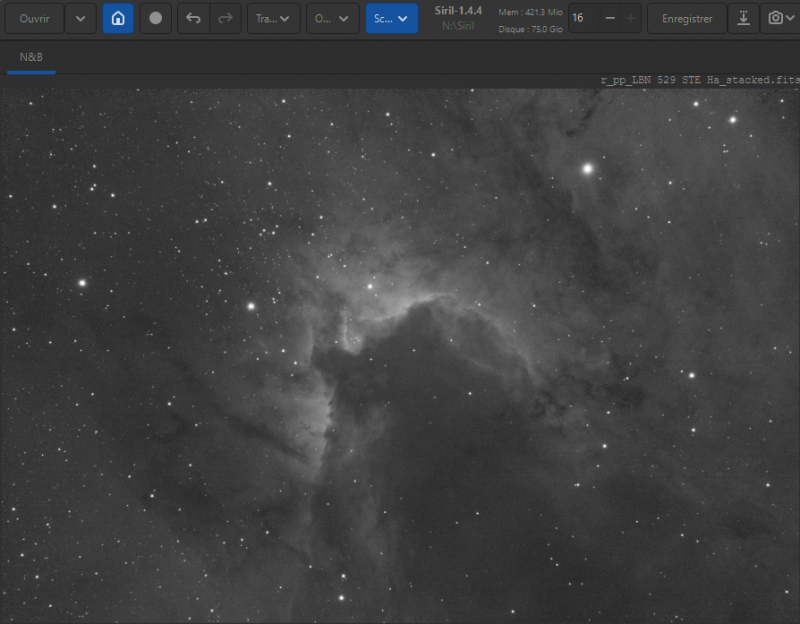800x624 pixels.
Task: Decrease thread count with minus button
Action: (x=610, y=18)
